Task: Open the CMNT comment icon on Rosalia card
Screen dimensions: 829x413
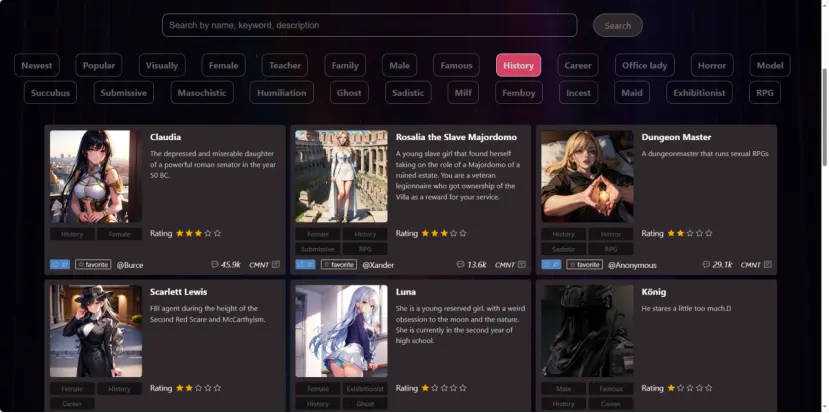Action: (521, 264)
